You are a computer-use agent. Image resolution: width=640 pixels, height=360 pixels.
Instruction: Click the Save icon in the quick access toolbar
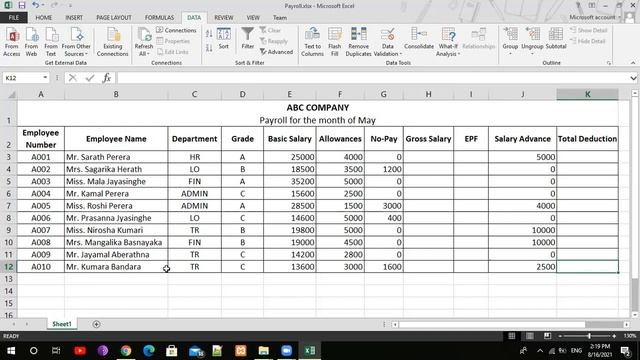pos(22,5)
